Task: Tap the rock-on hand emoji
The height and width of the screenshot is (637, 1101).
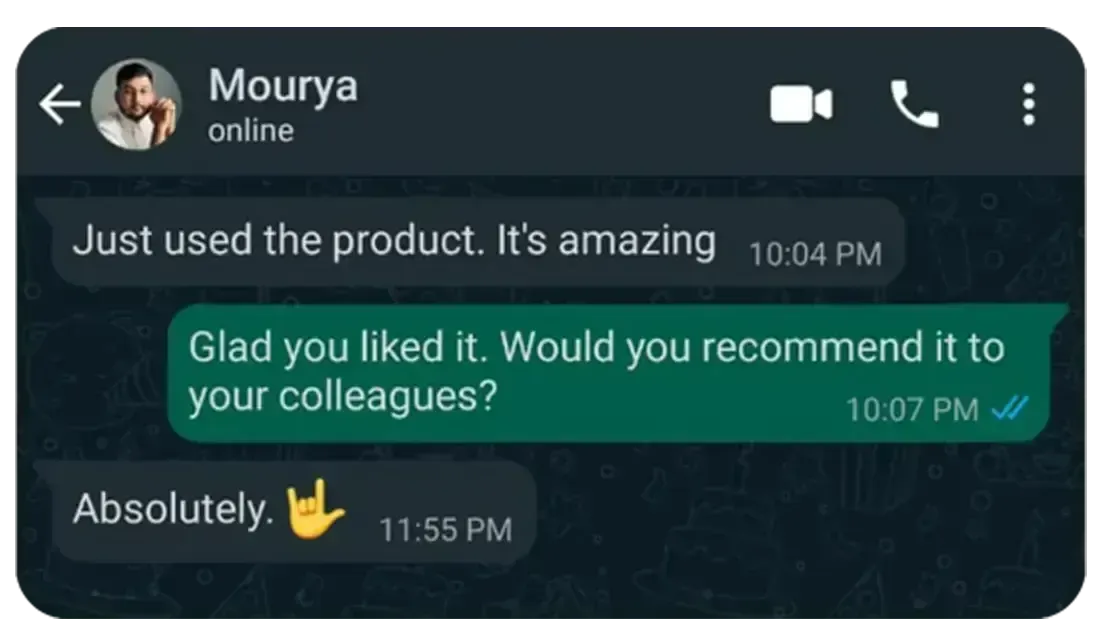Action: [x=315, y=509]
